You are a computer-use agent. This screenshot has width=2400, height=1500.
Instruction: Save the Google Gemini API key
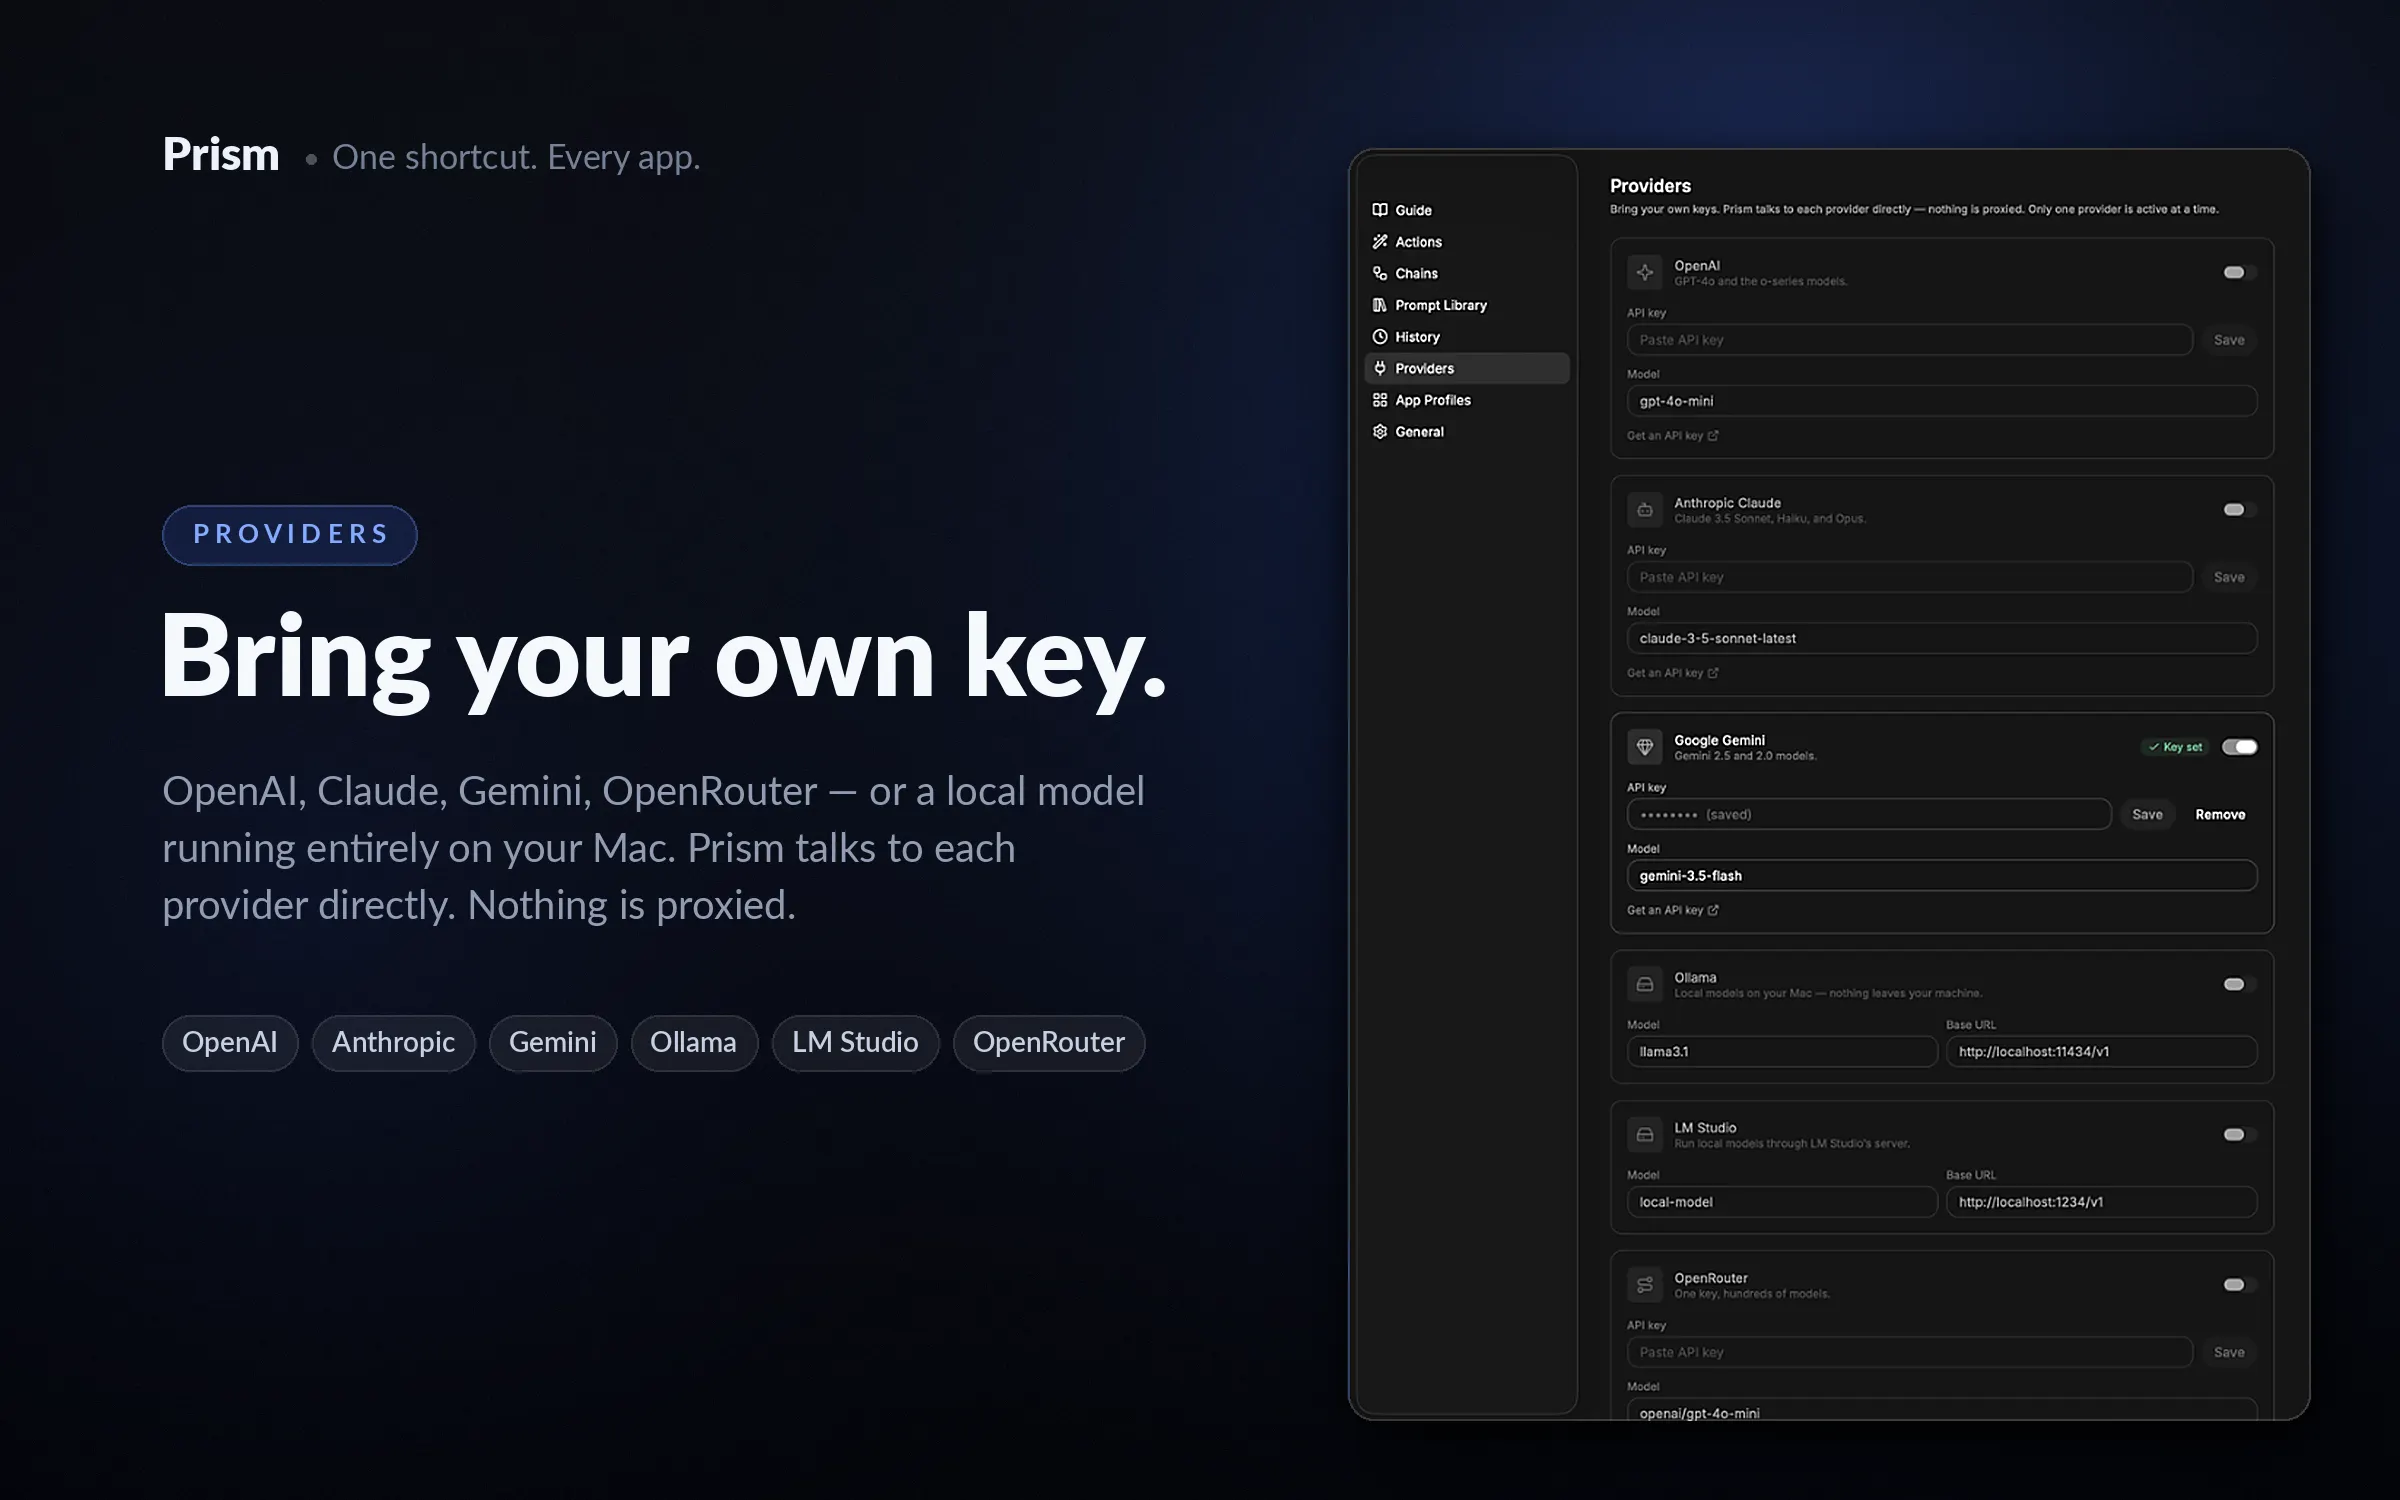coord(2147,815)
